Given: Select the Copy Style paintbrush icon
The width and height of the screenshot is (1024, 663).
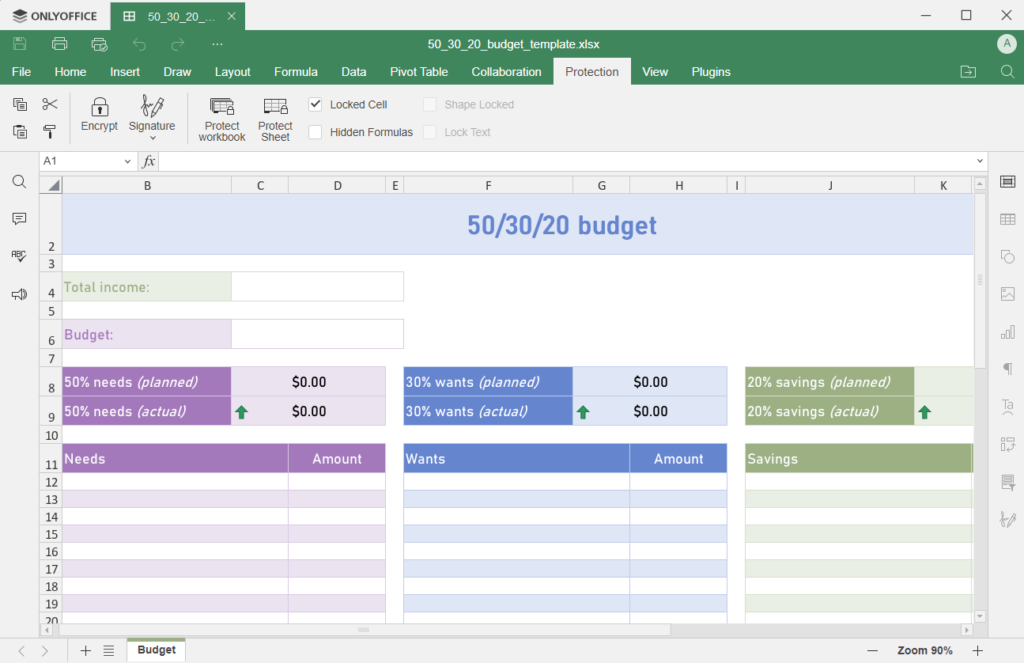Looking at the screenshot, I should (x=50, y=132).
